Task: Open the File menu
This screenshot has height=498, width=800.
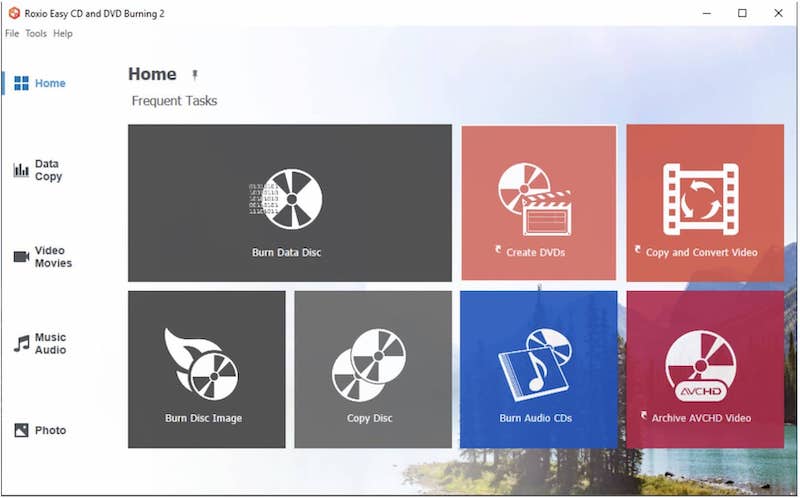Action: [12, 34]
